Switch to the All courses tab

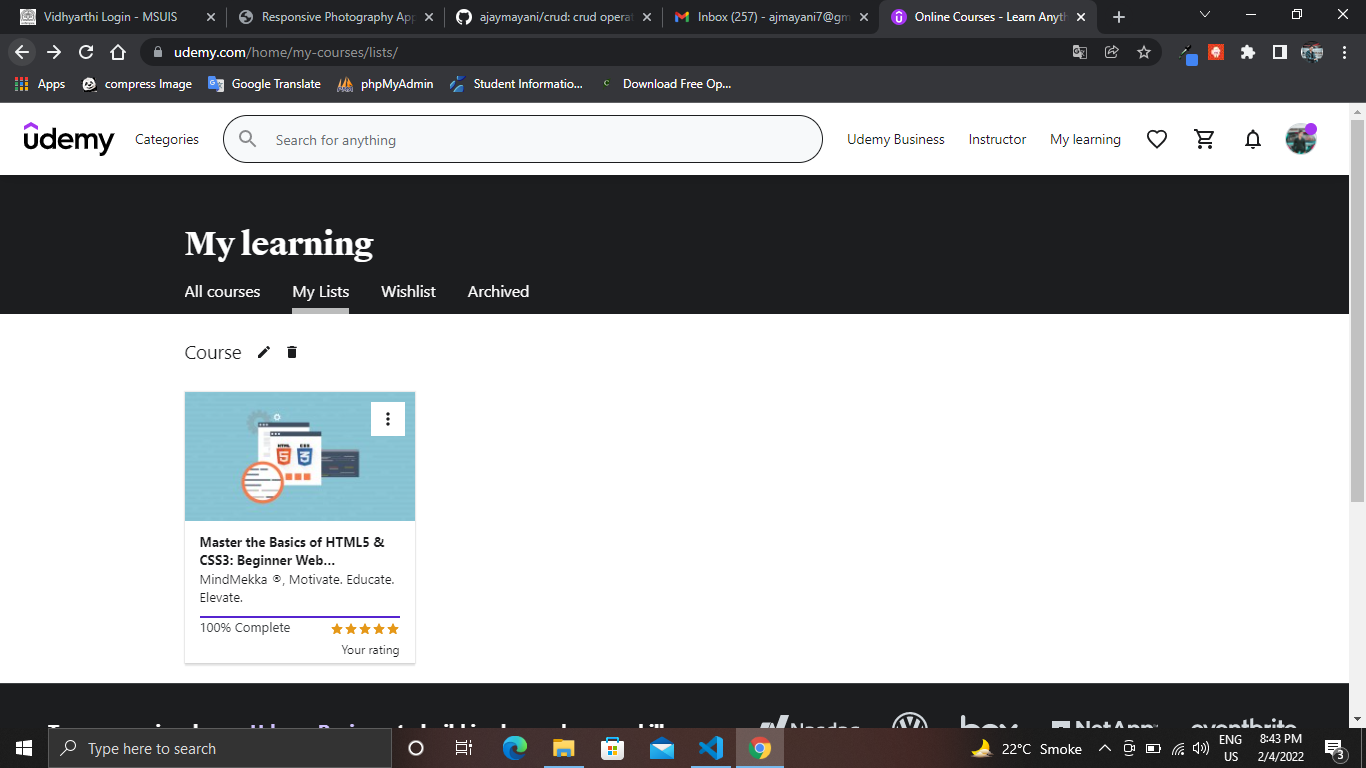222,292
